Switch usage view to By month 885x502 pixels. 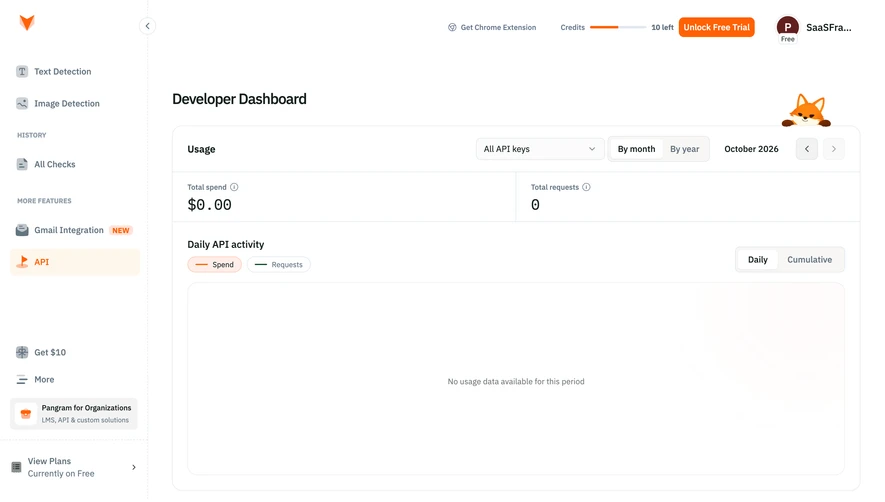pyautogui.click(x=636, y=149)
